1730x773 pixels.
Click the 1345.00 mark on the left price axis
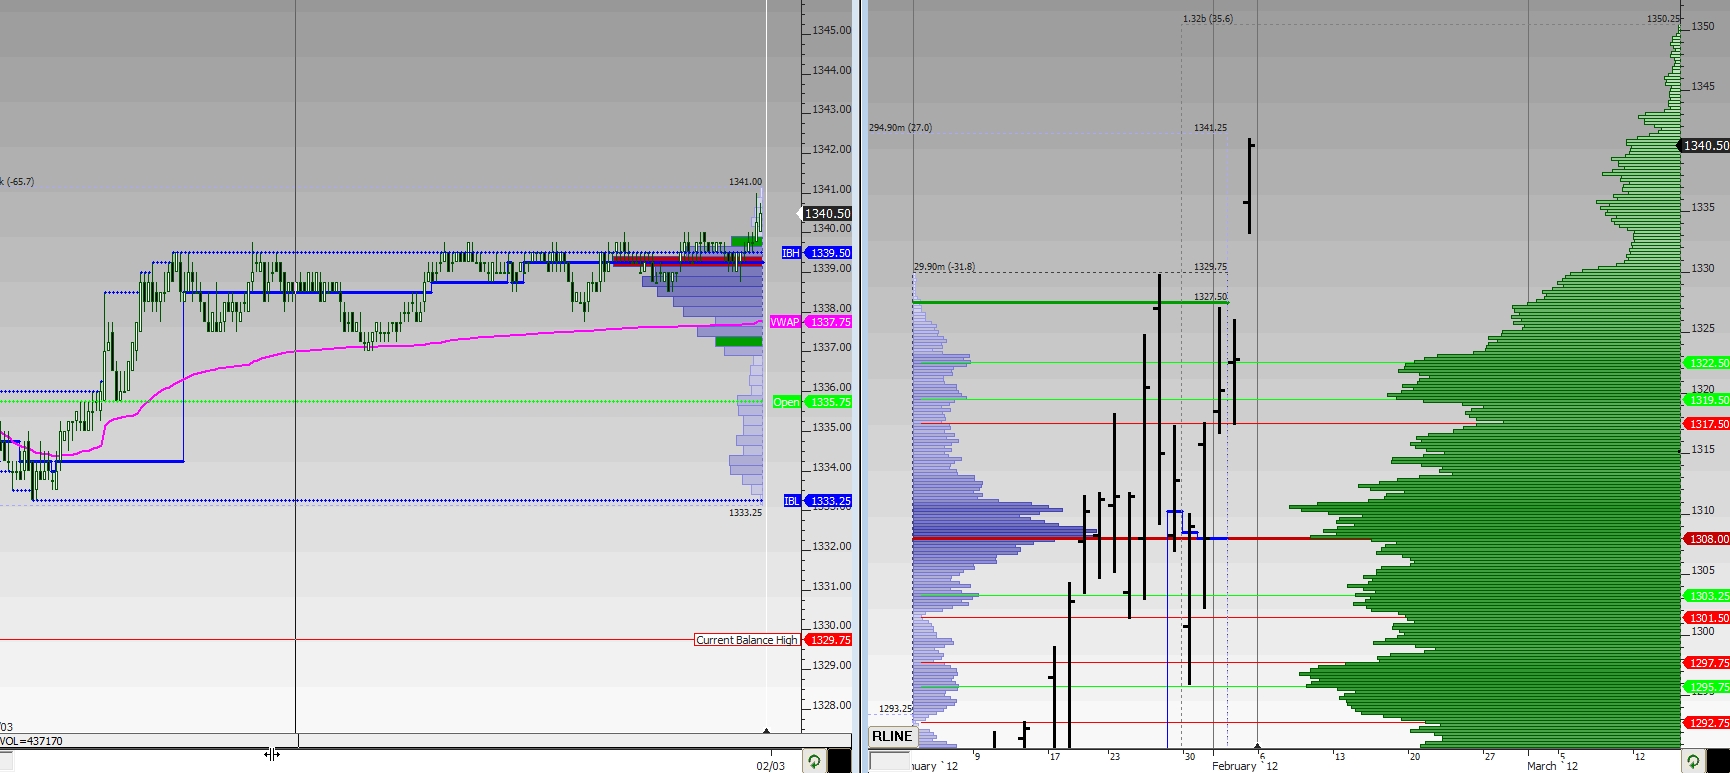(x=832, y=31)
